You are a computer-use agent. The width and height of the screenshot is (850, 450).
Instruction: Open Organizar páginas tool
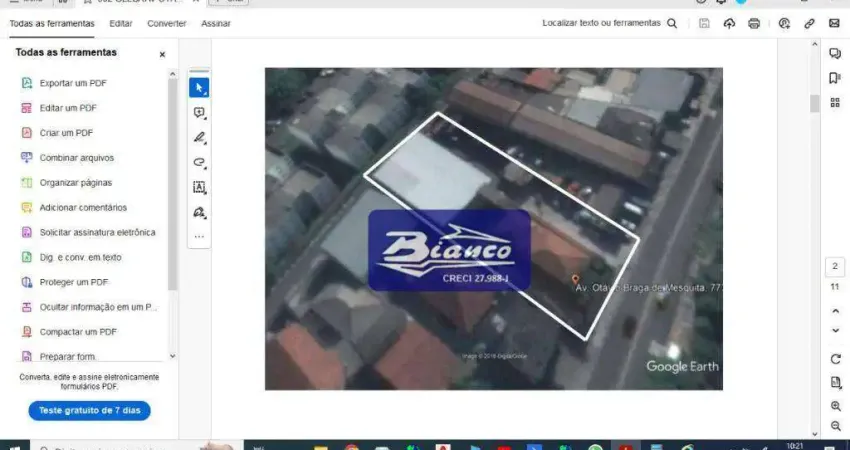coord(67,183)
